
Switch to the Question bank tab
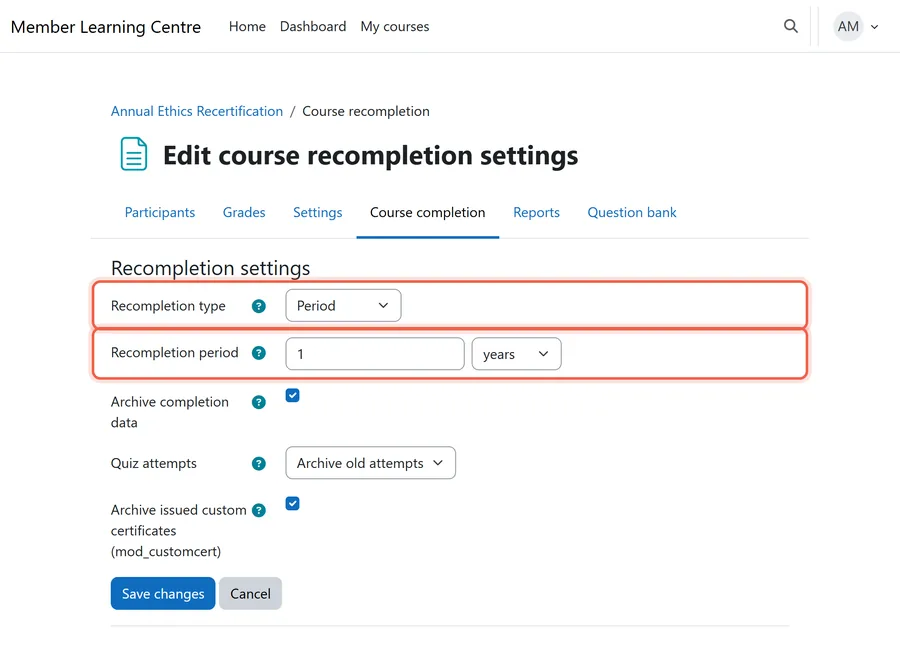[x=632, y=212]
